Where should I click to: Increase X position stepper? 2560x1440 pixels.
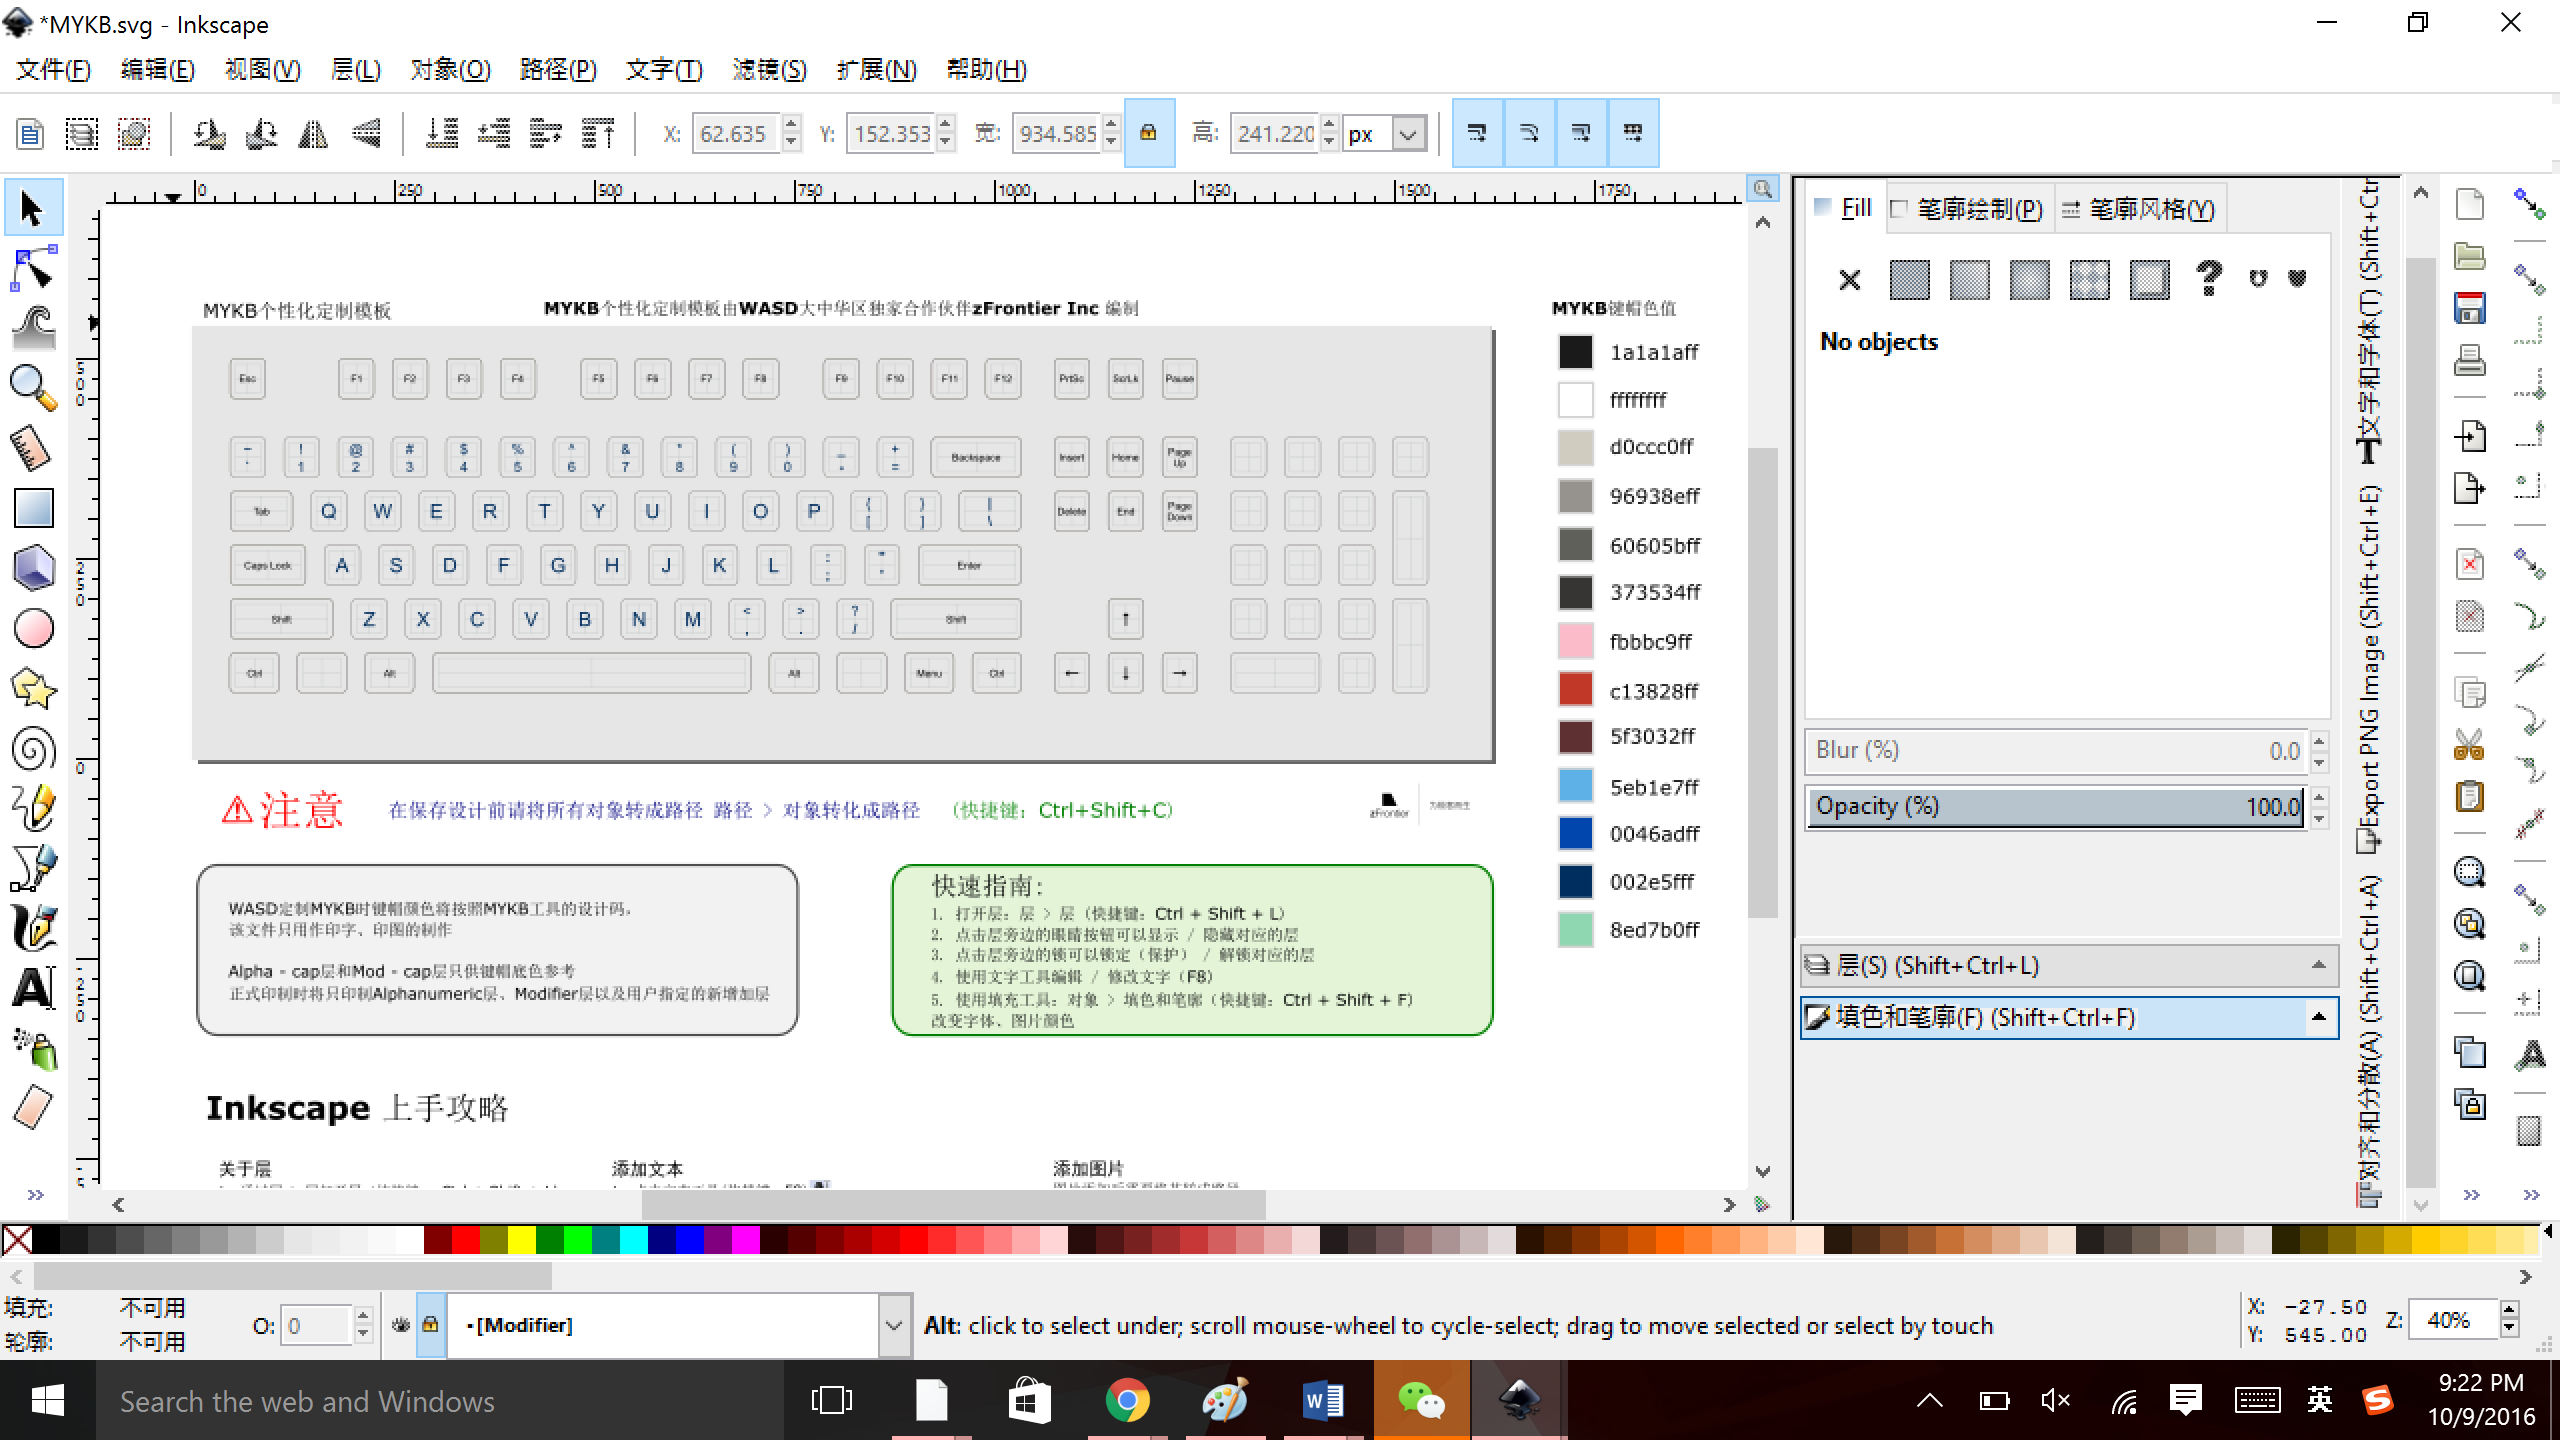(x=792, y=124)
